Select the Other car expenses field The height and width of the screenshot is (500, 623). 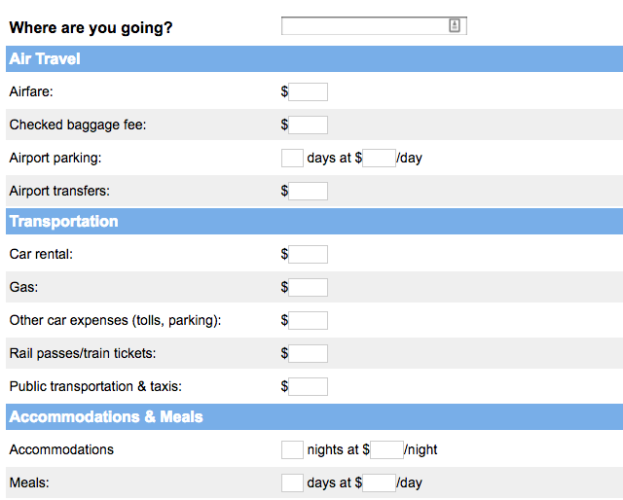click(x=308, y=320)
